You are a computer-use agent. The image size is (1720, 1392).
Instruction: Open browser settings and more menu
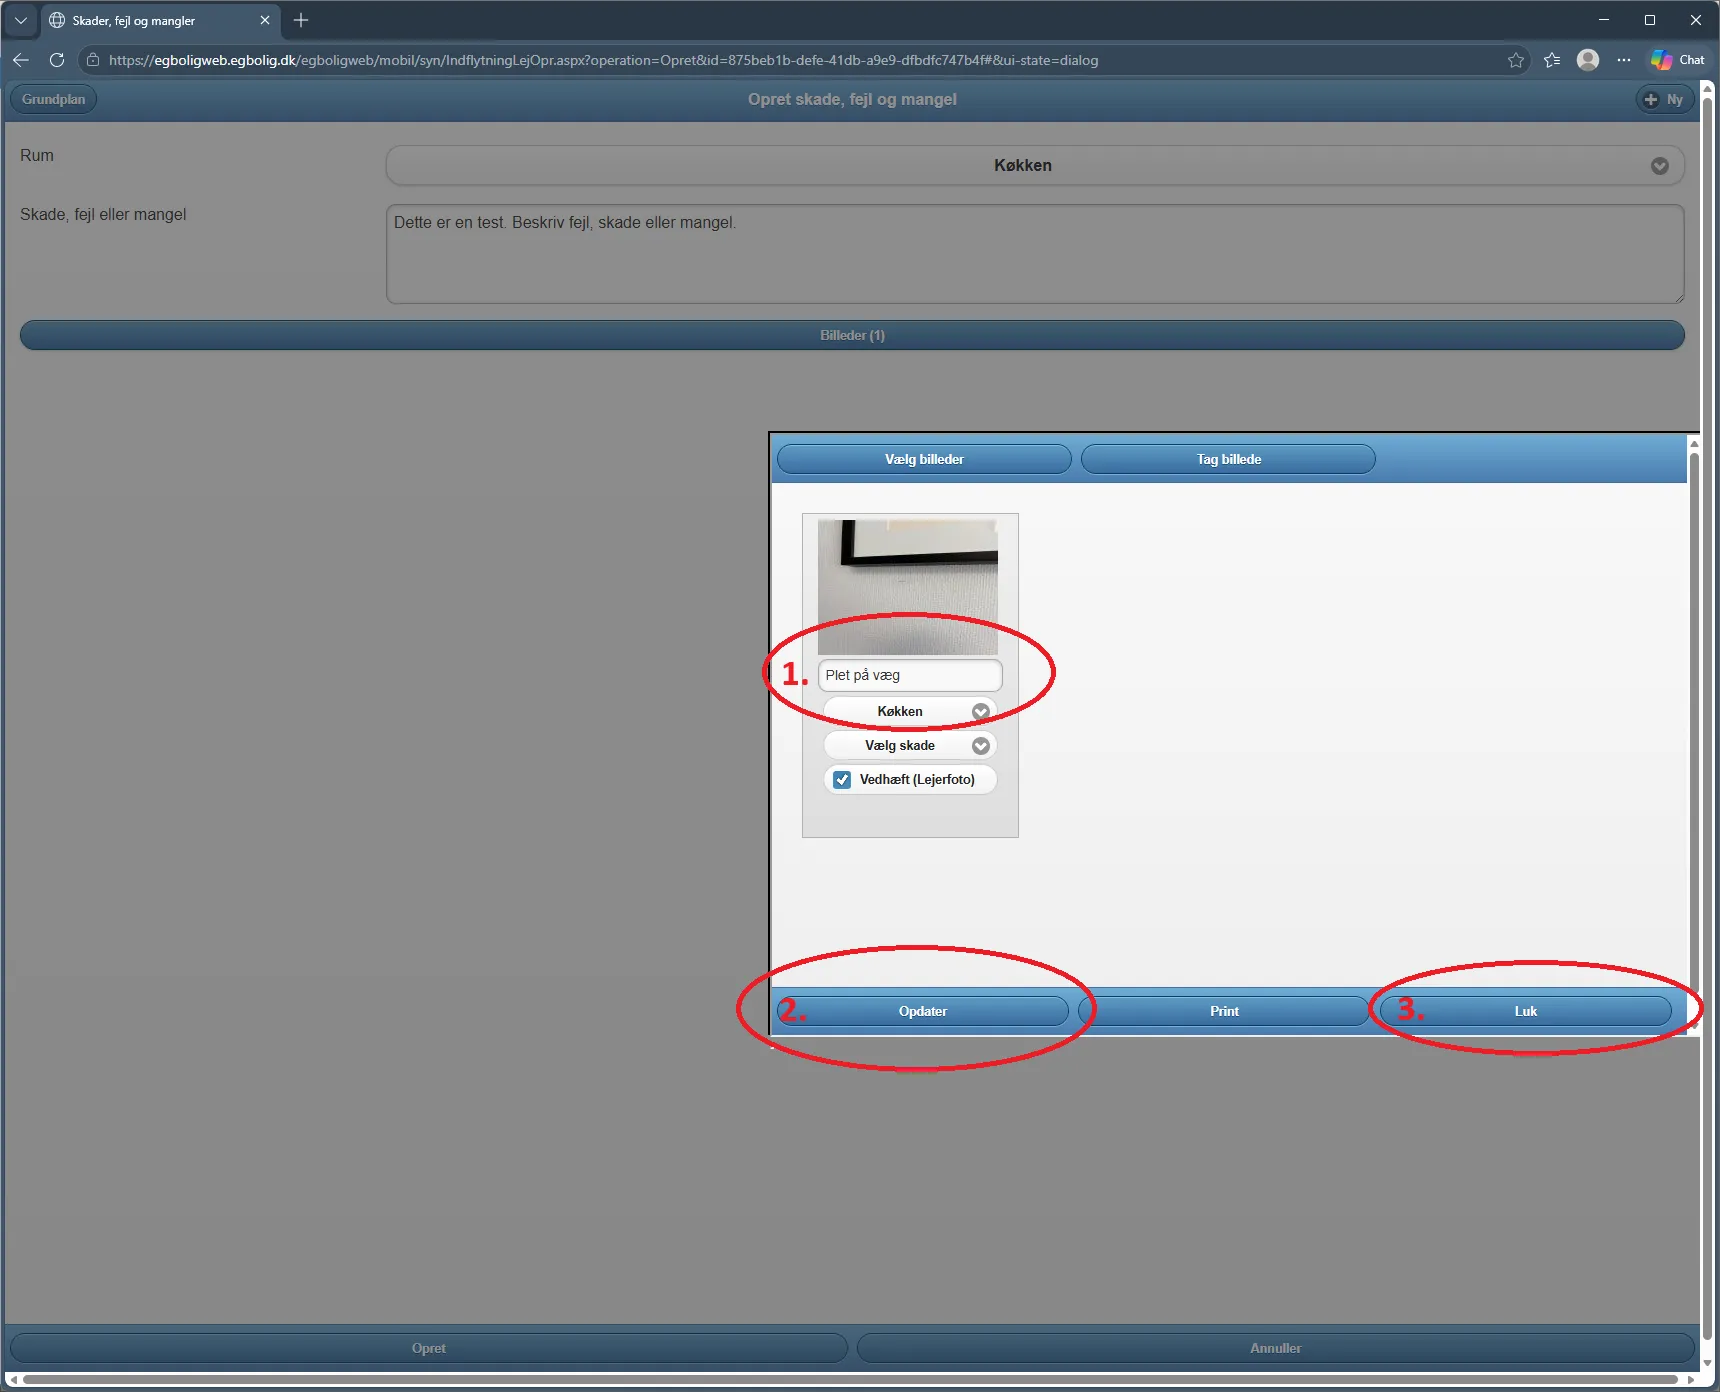click(1624, 60)
